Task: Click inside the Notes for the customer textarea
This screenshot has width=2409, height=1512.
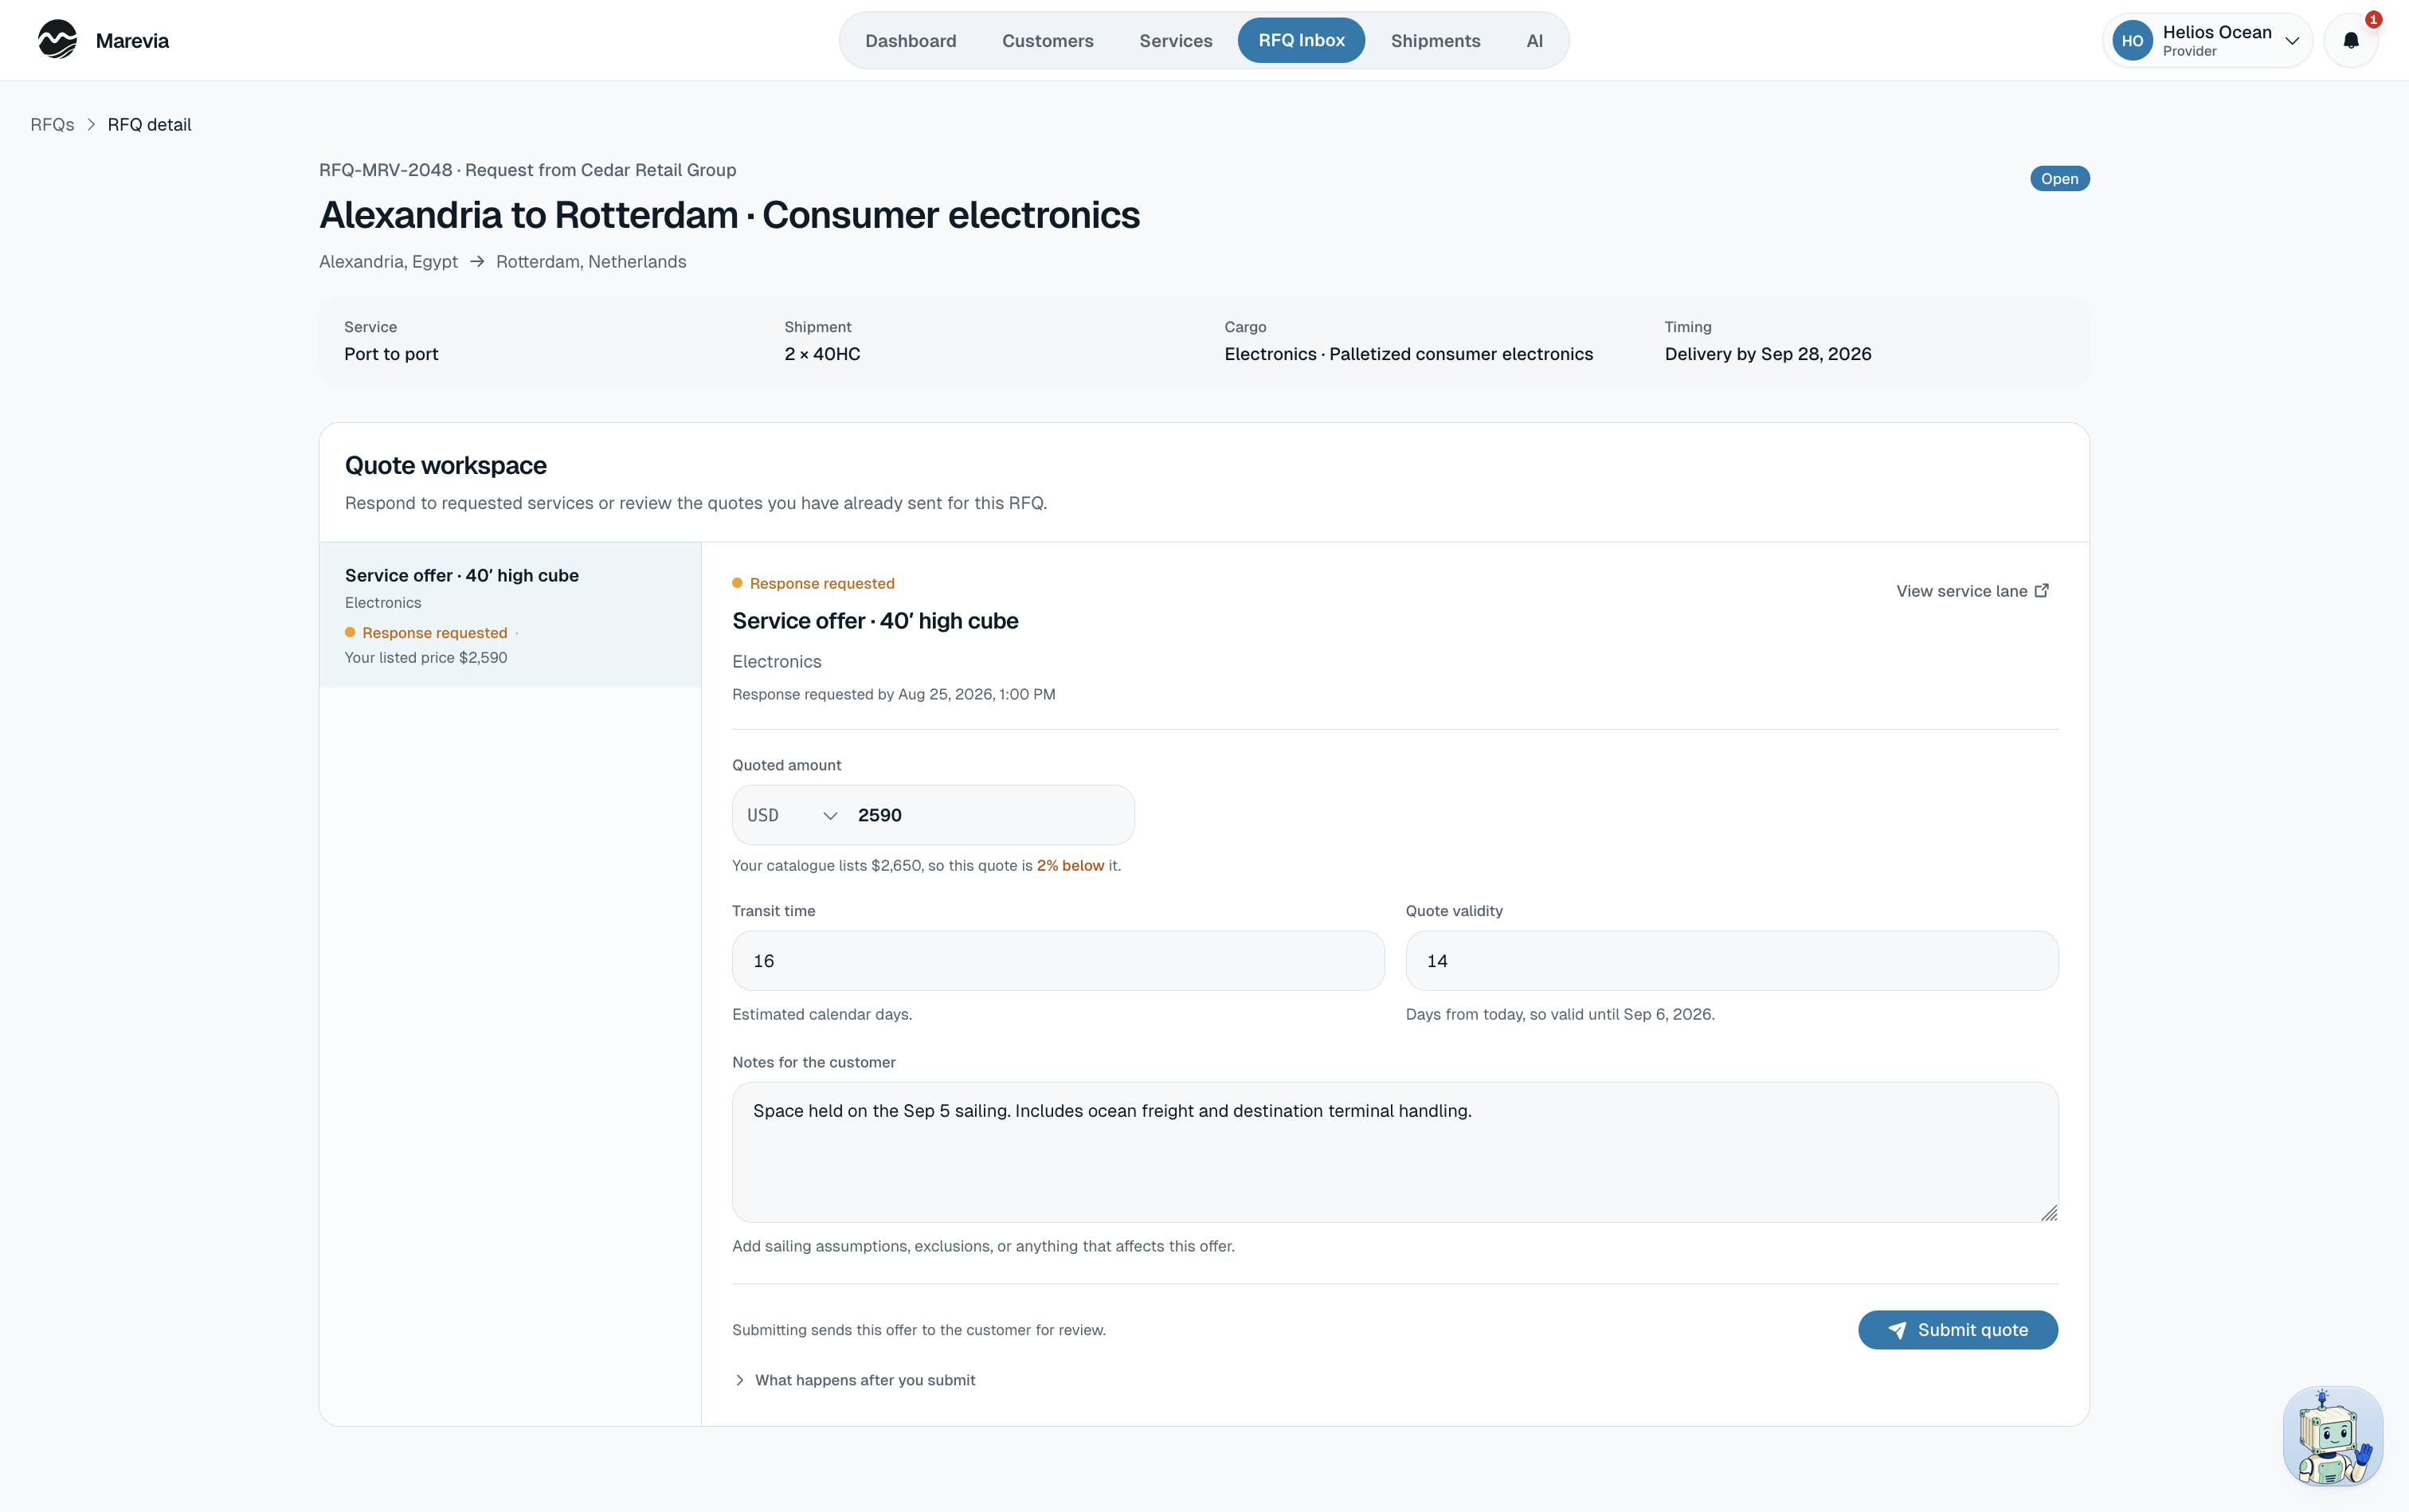Action: click(x=1395, y=1152)
